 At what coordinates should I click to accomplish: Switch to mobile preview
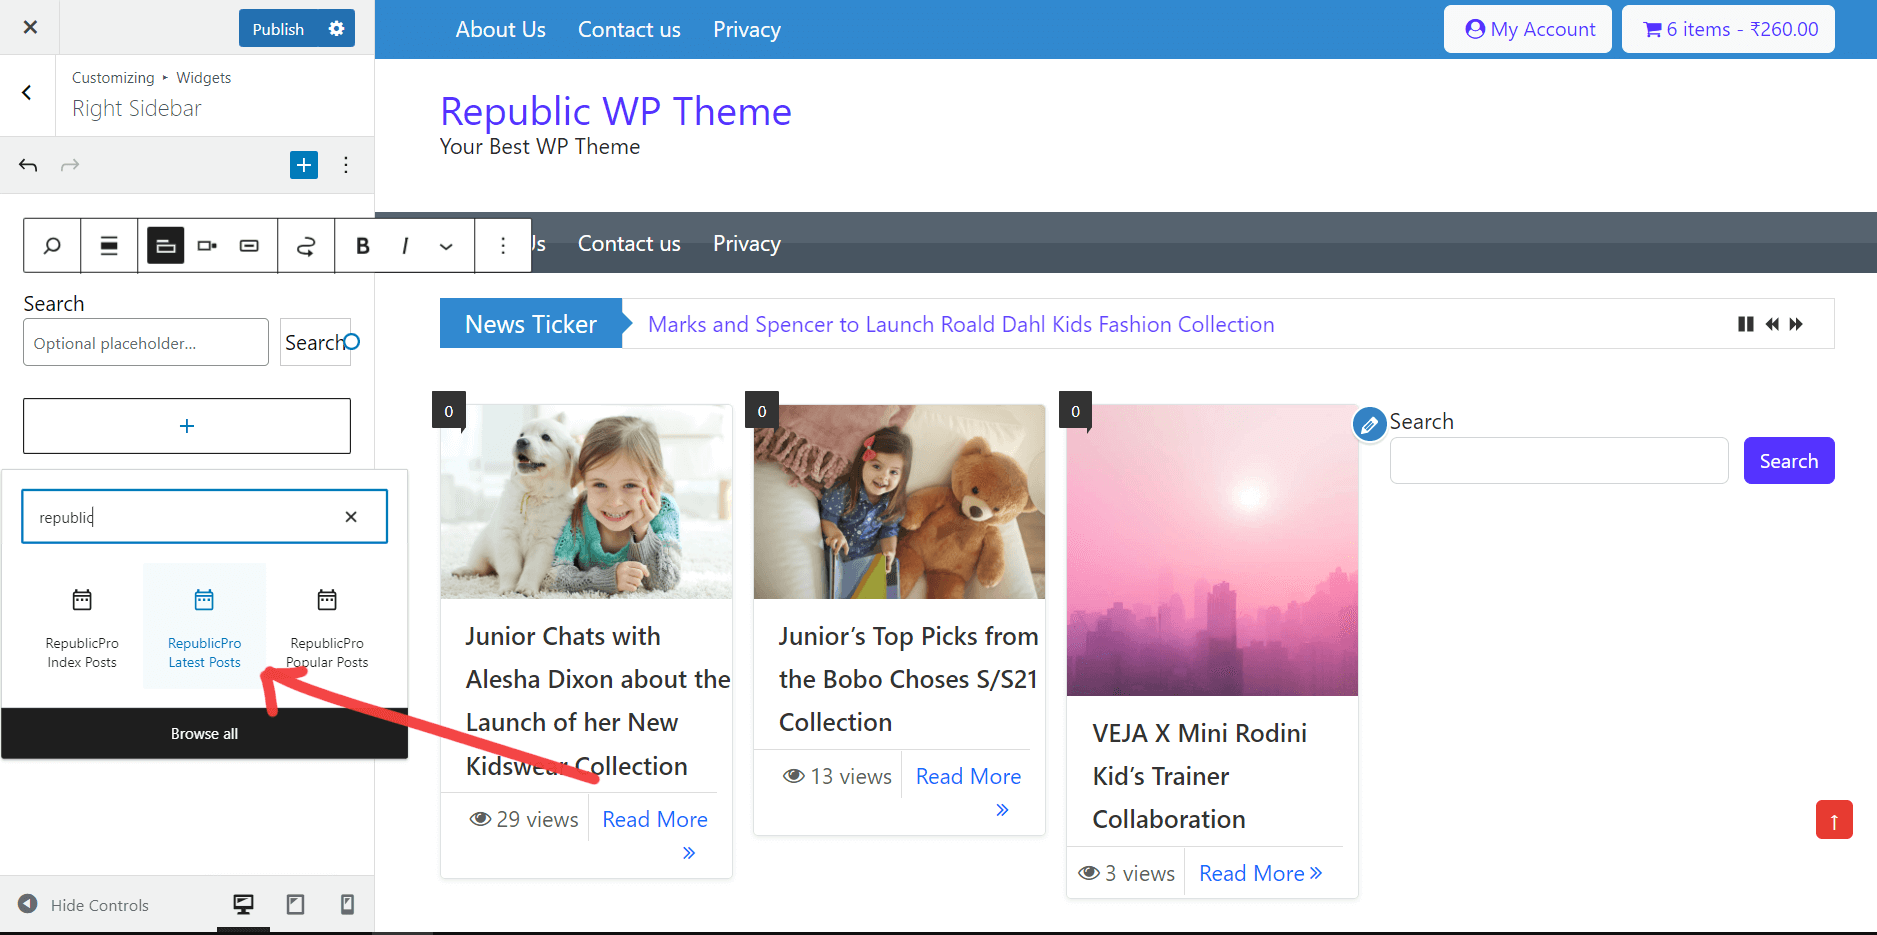click(347, 905)
